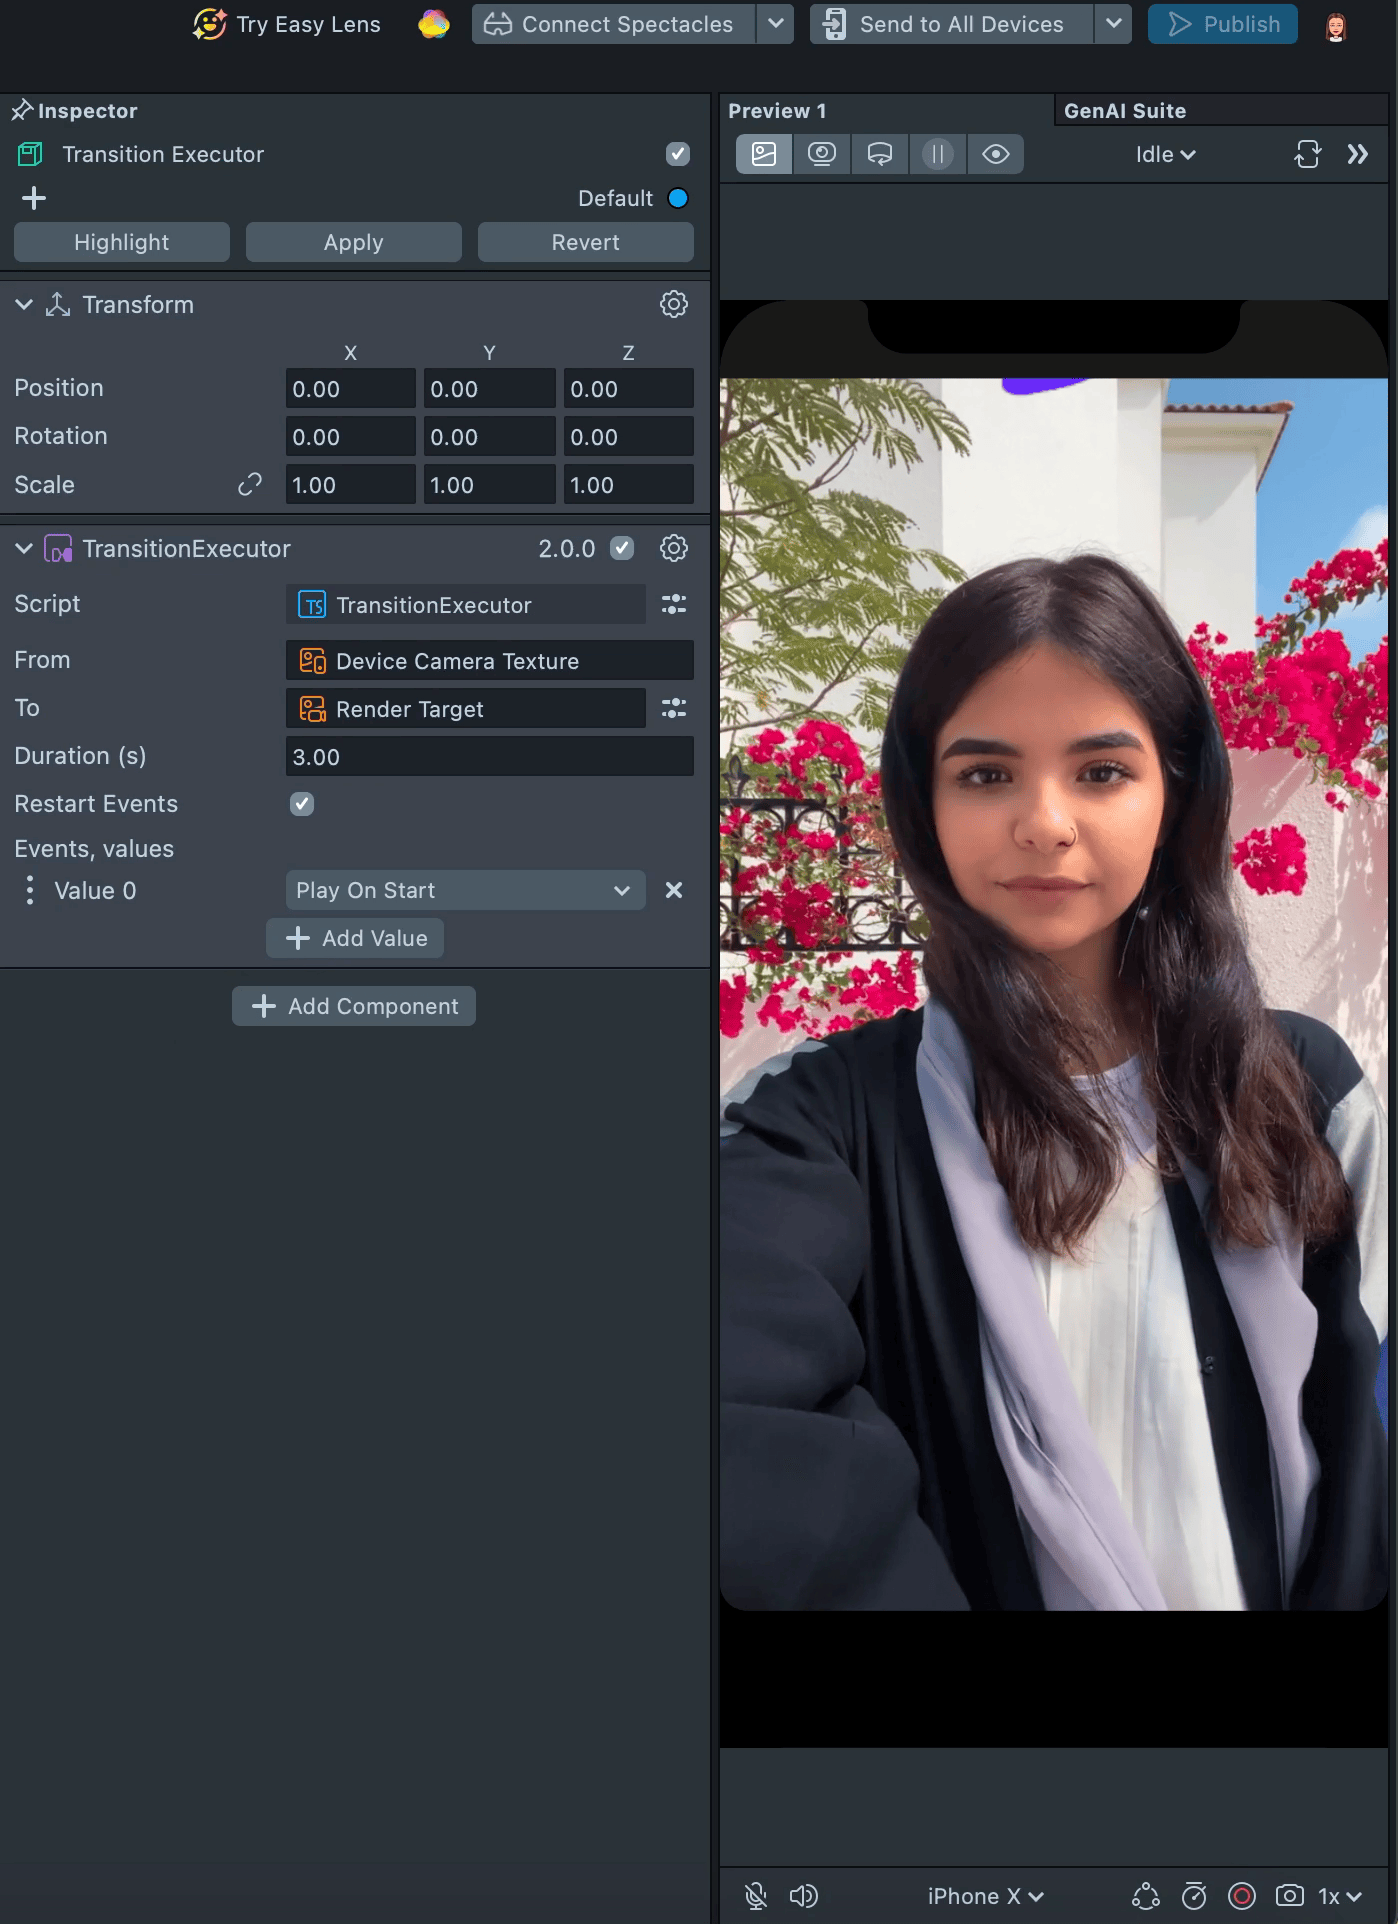The image size is (1398, 1924).
Task: Toggle the Restart Events checkbox
Action: coord(302,804)
